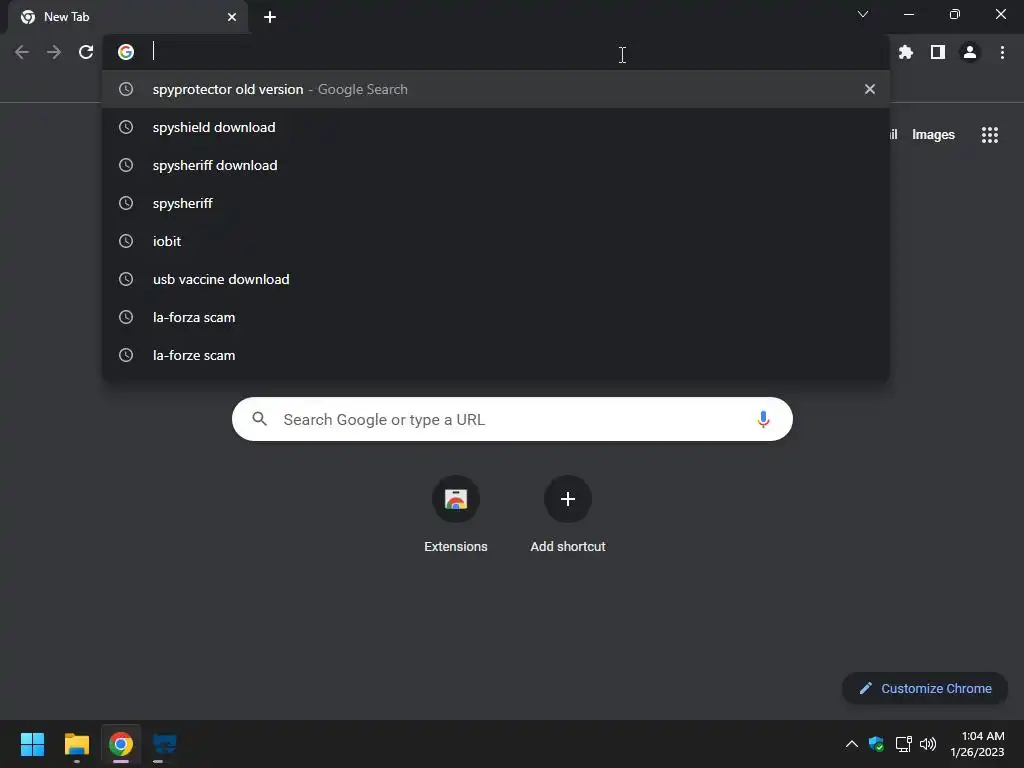The height and width of the screenshot is (768, 1024).
Task: Toggle the Chrome side panel icon
Action: pyautogui.click(x=938, y=52)
